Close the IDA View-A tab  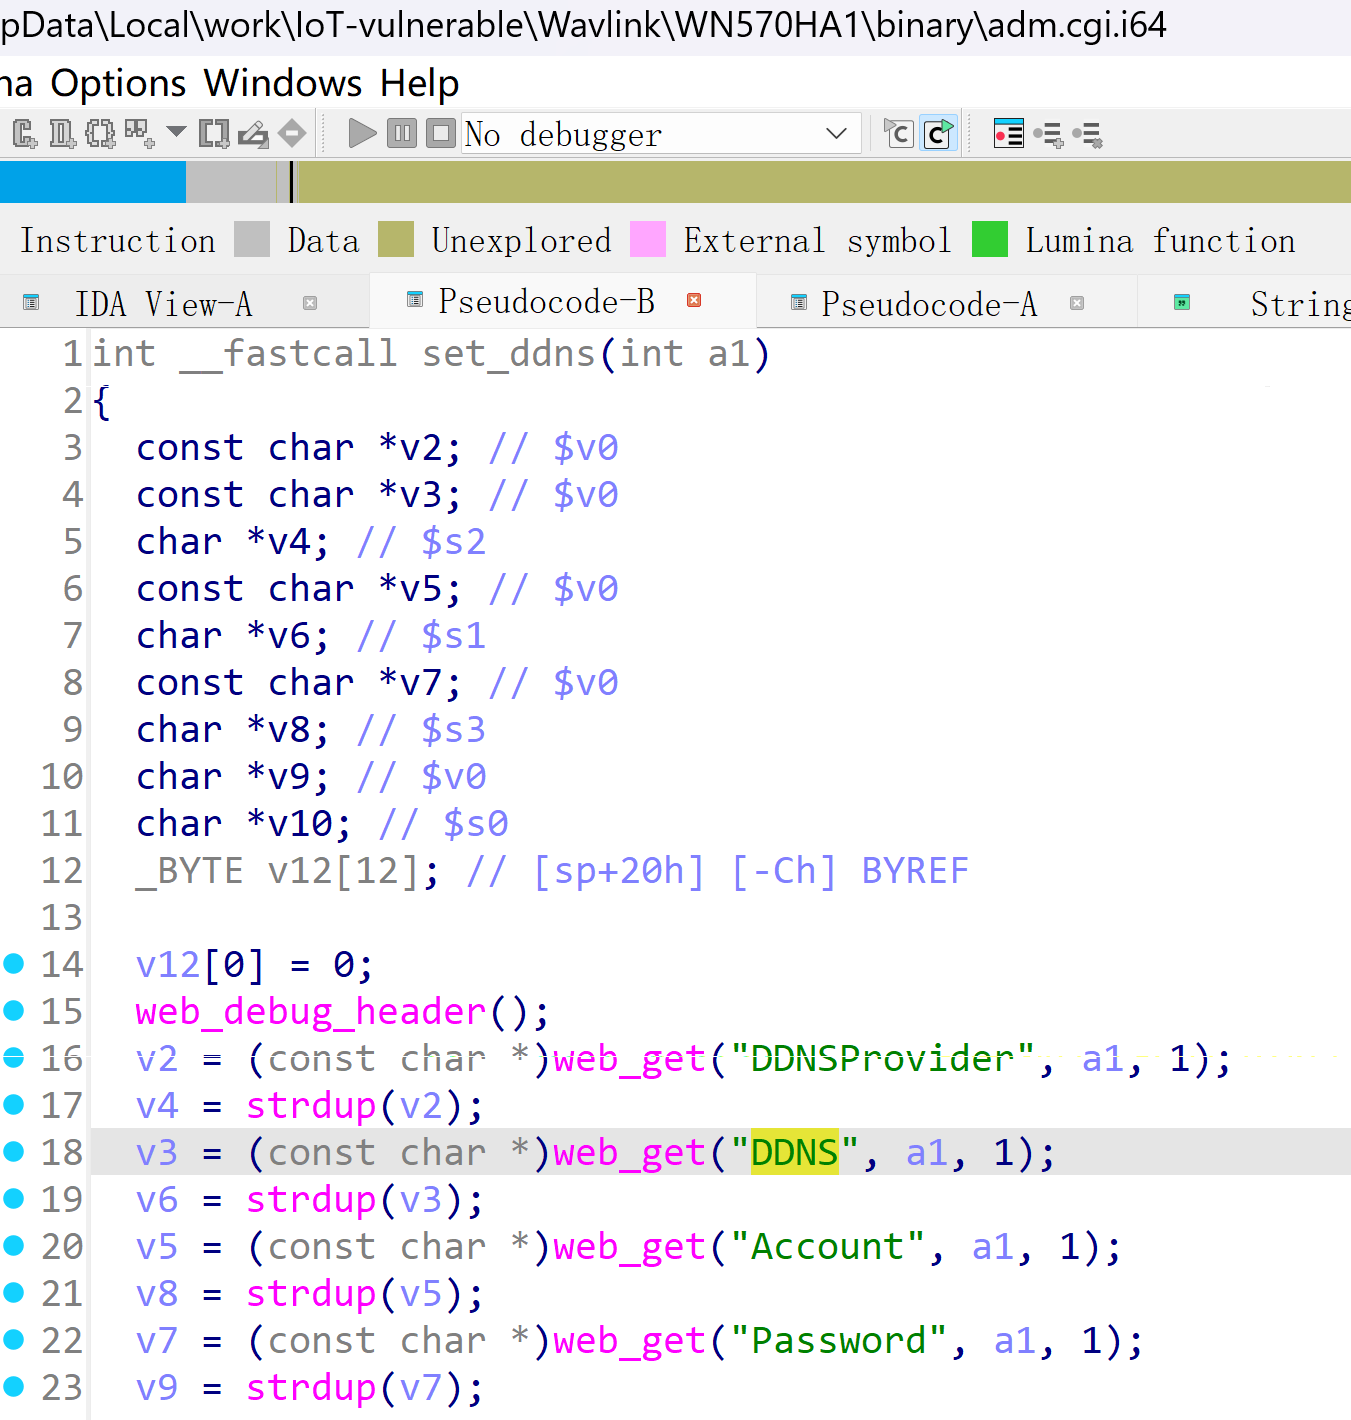point(310,303)
